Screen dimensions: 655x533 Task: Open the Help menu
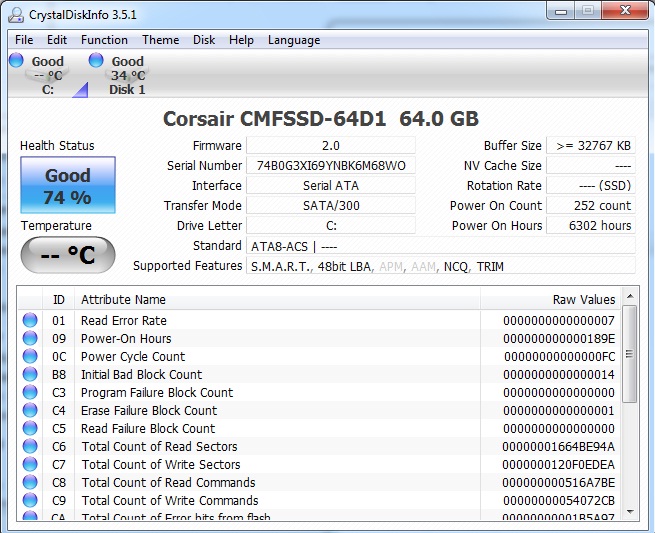241,40
